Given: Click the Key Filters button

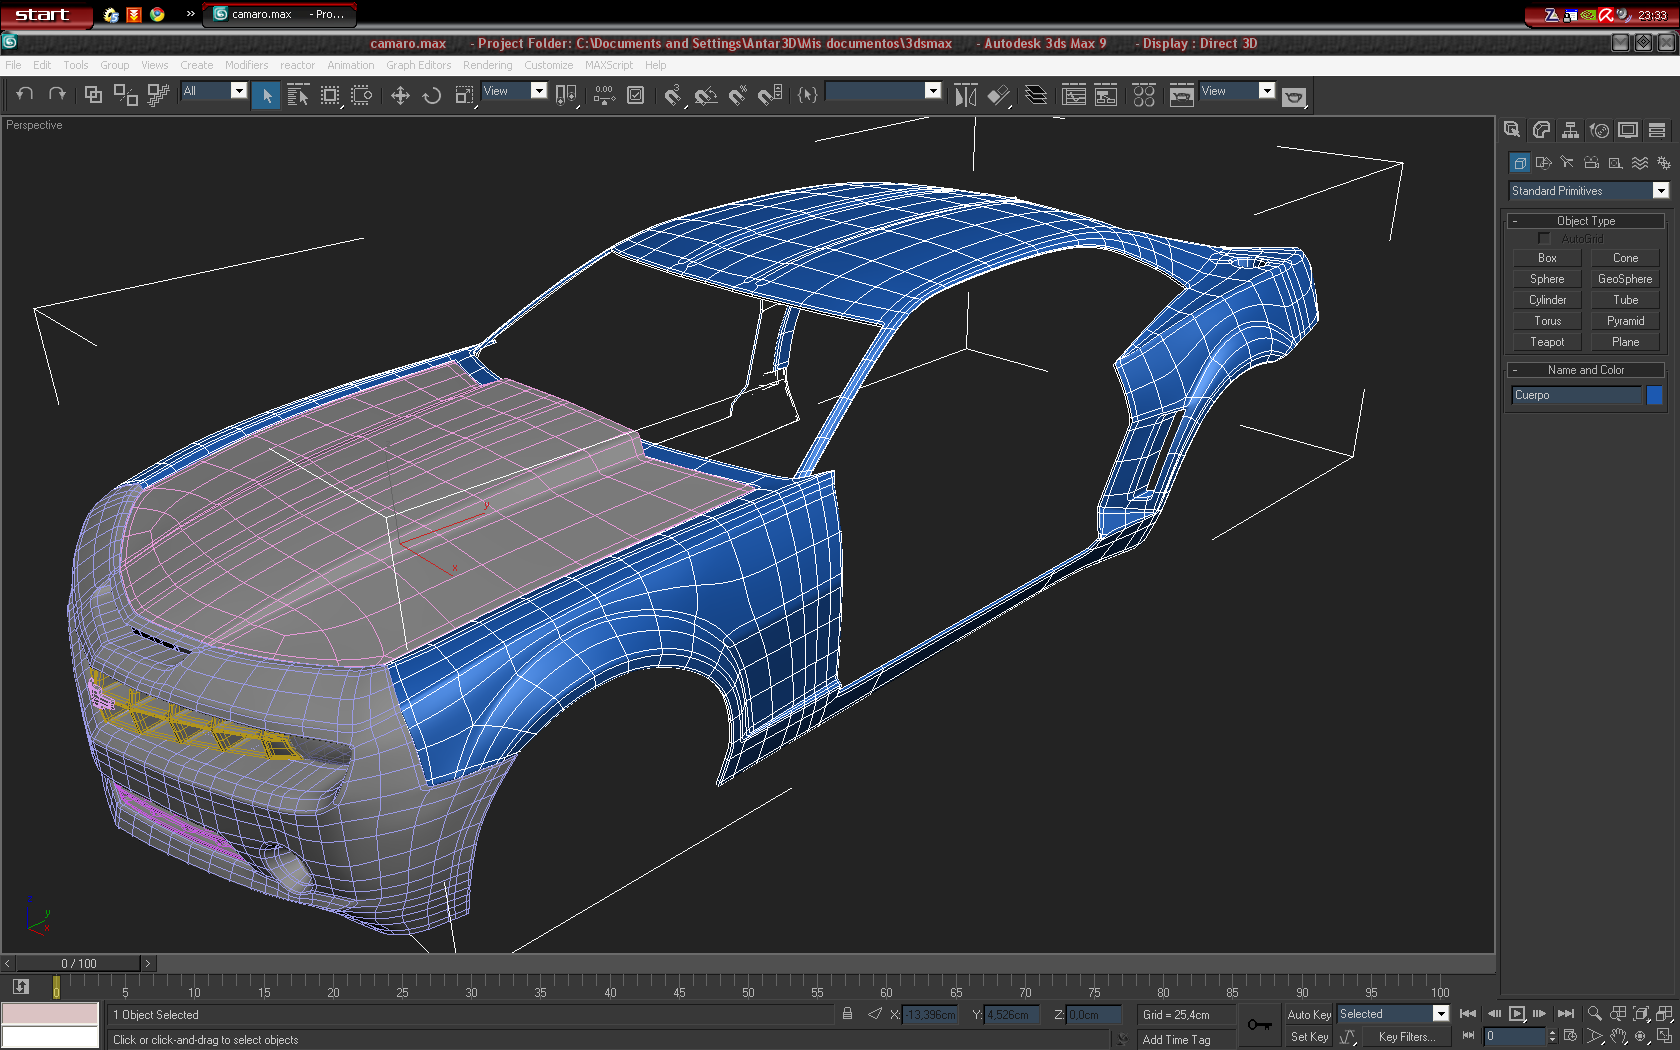Looking at the screenshot, I should pos(1406,1037).
